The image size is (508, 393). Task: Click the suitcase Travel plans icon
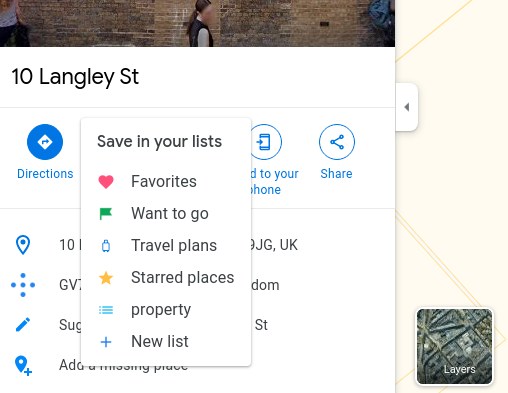point(106,246)
